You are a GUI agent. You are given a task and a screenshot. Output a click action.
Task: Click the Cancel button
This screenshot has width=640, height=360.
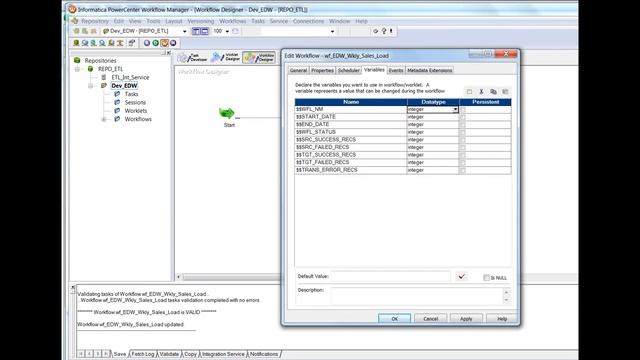tap(430, 319)
